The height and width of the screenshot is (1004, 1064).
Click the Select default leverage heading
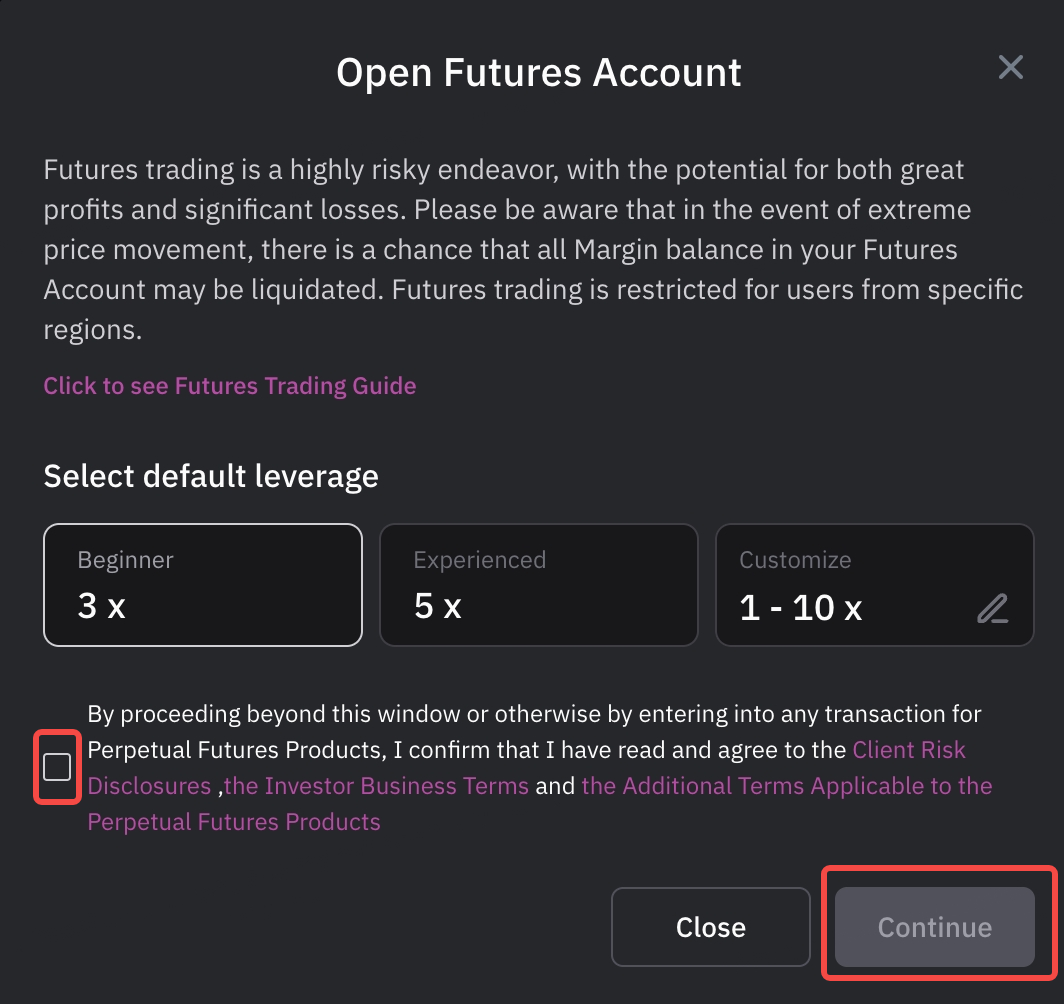pyautogui.click(x=211, y=475)
